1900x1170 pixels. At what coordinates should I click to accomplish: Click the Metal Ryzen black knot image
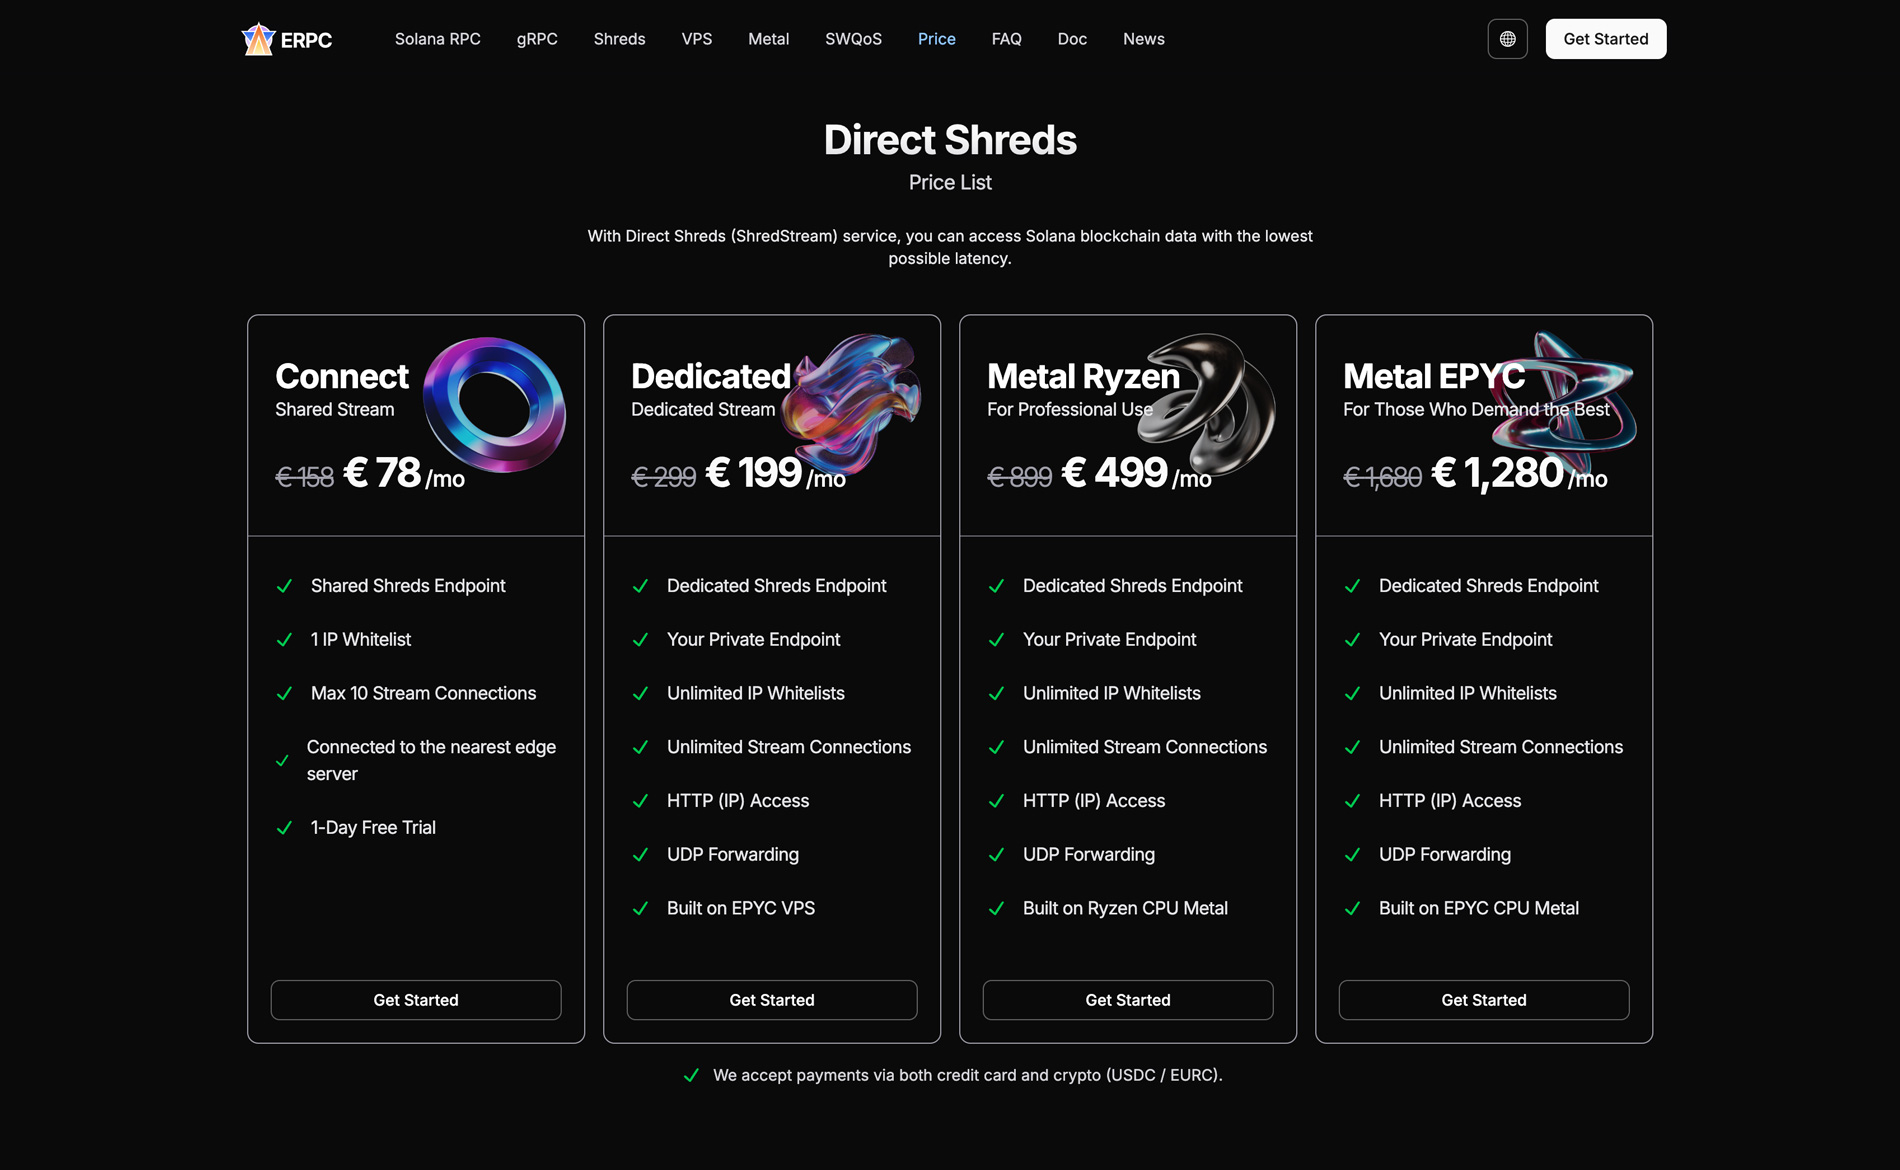tap(1207, 403)
